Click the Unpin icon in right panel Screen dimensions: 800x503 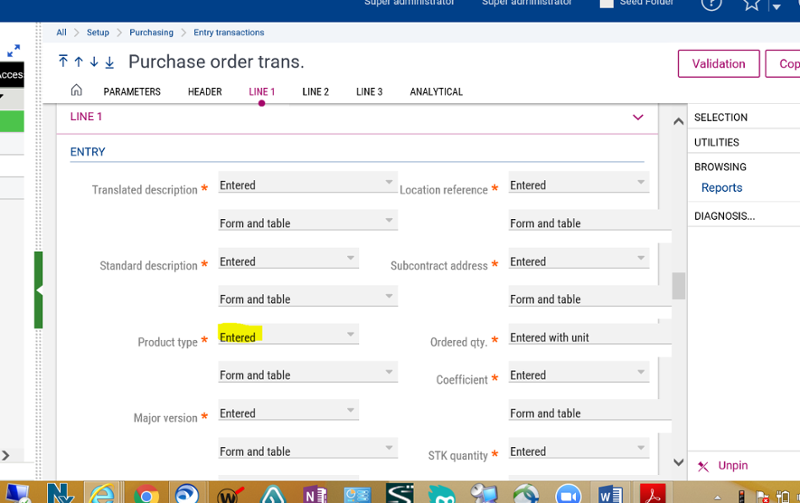[x=704, y=466]
